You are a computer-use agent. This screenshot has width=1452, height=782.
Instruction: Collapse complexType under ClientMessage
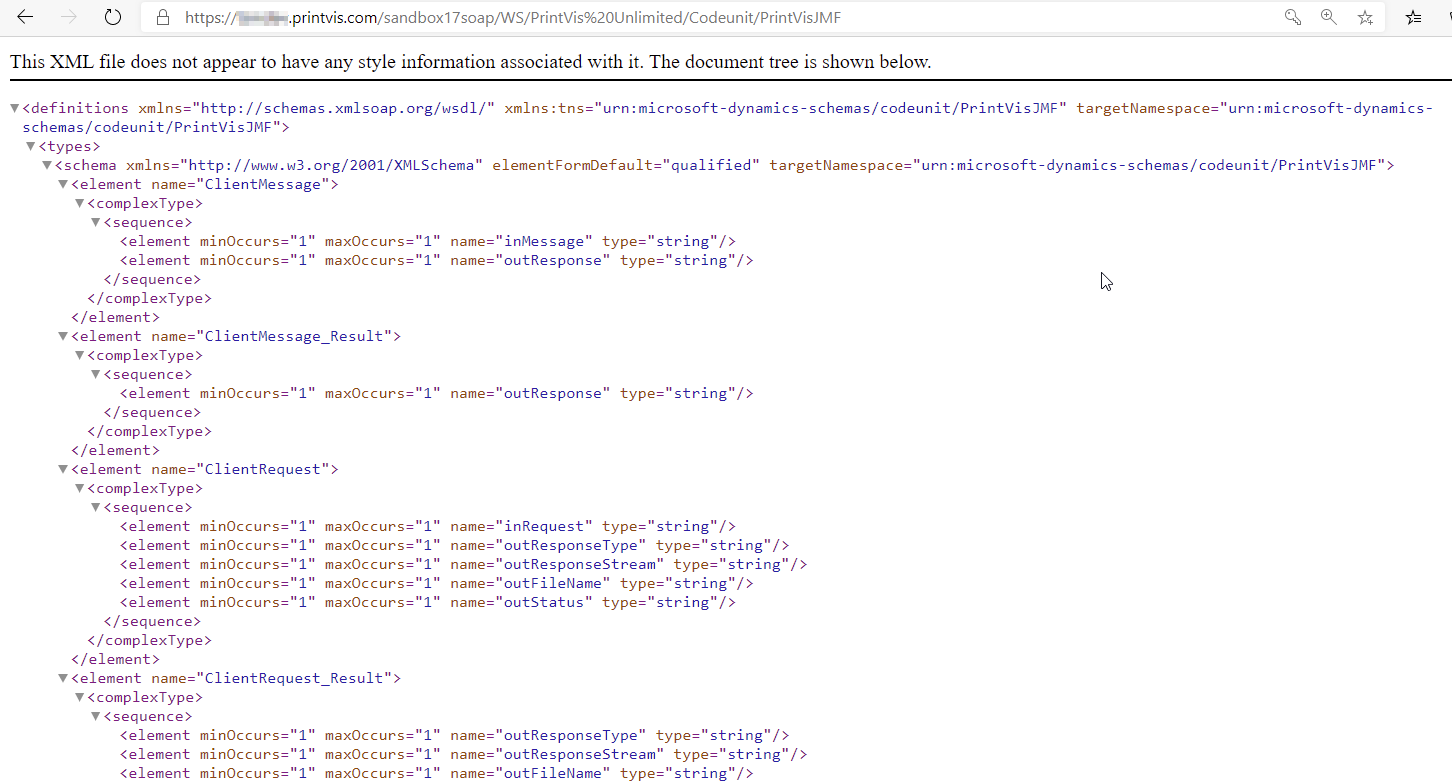pyautogui.click(x=79, y=204)
